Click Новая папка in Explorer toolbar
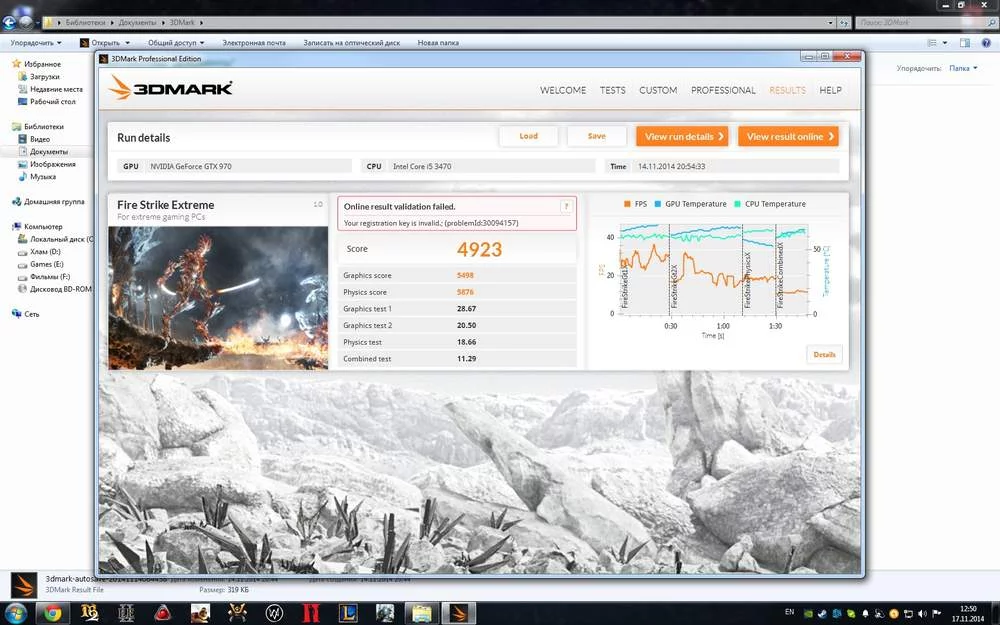Screen dimensions: 1000x625 tap(438, 43)
